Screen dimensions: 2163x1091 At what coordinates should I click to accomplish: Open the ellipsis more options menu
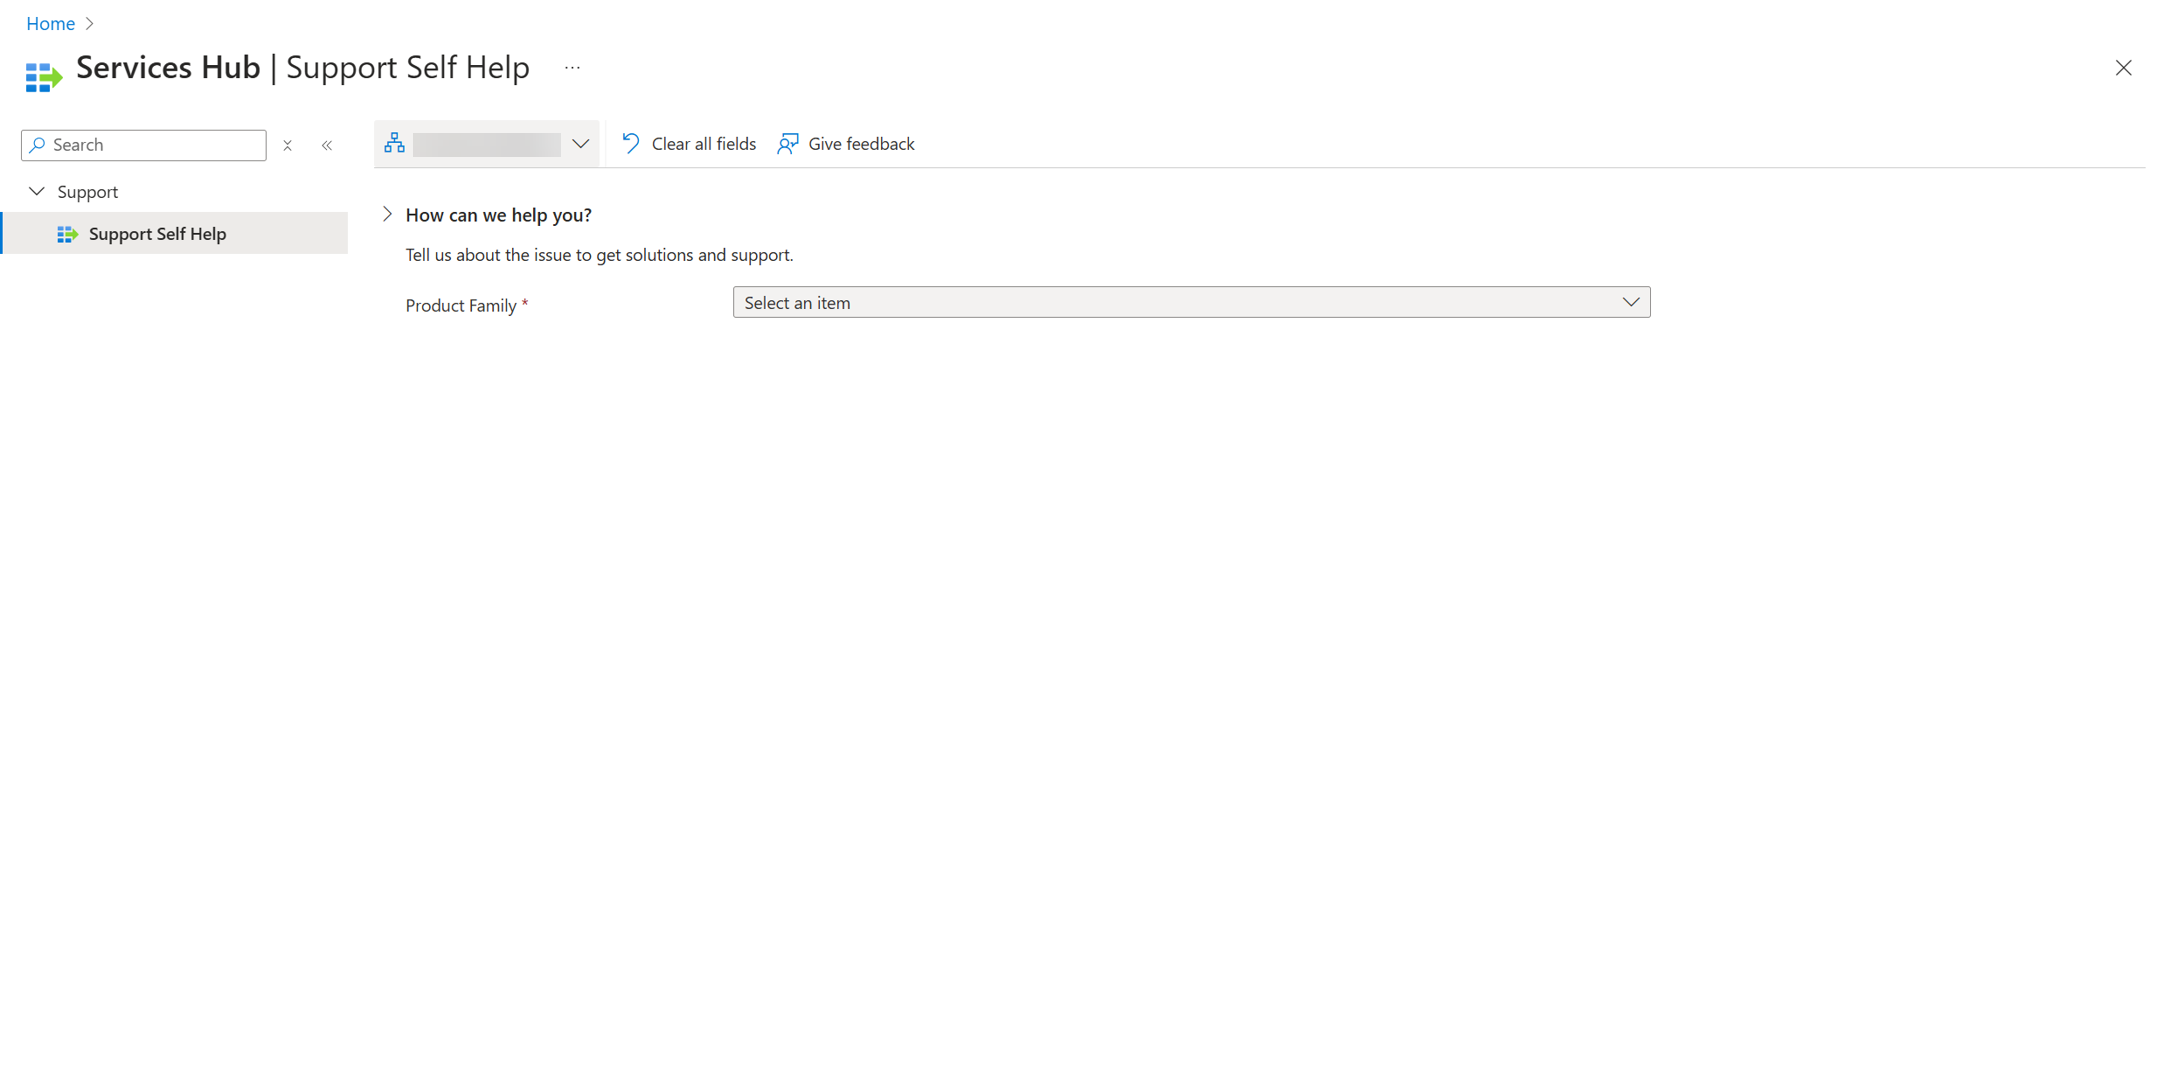click(572, 68)
